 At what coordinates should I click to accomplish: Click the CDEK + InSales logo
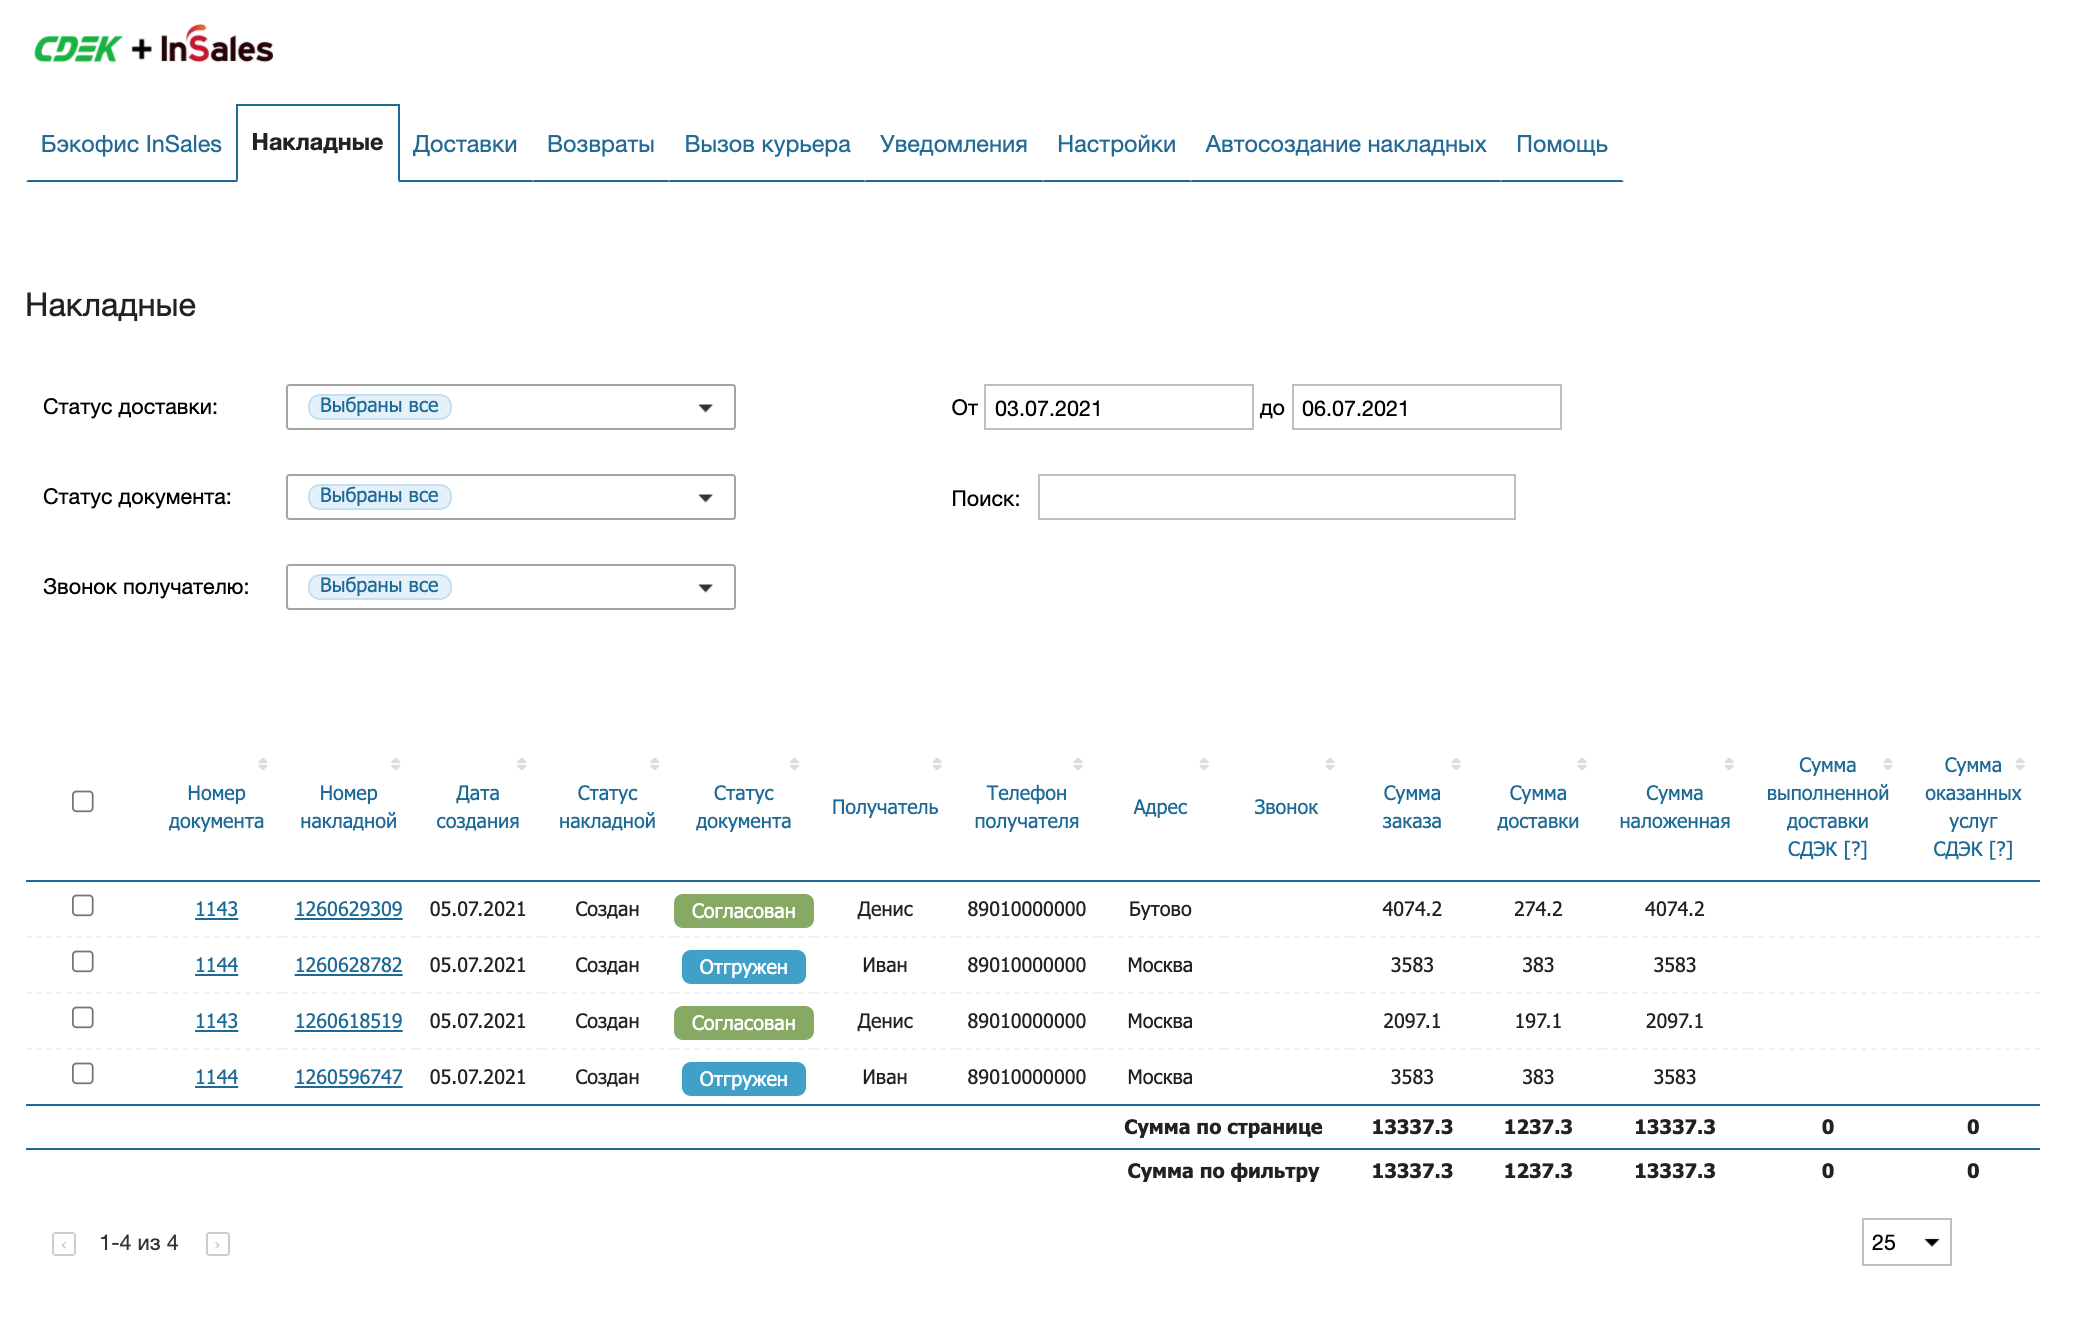click(153, 47)
